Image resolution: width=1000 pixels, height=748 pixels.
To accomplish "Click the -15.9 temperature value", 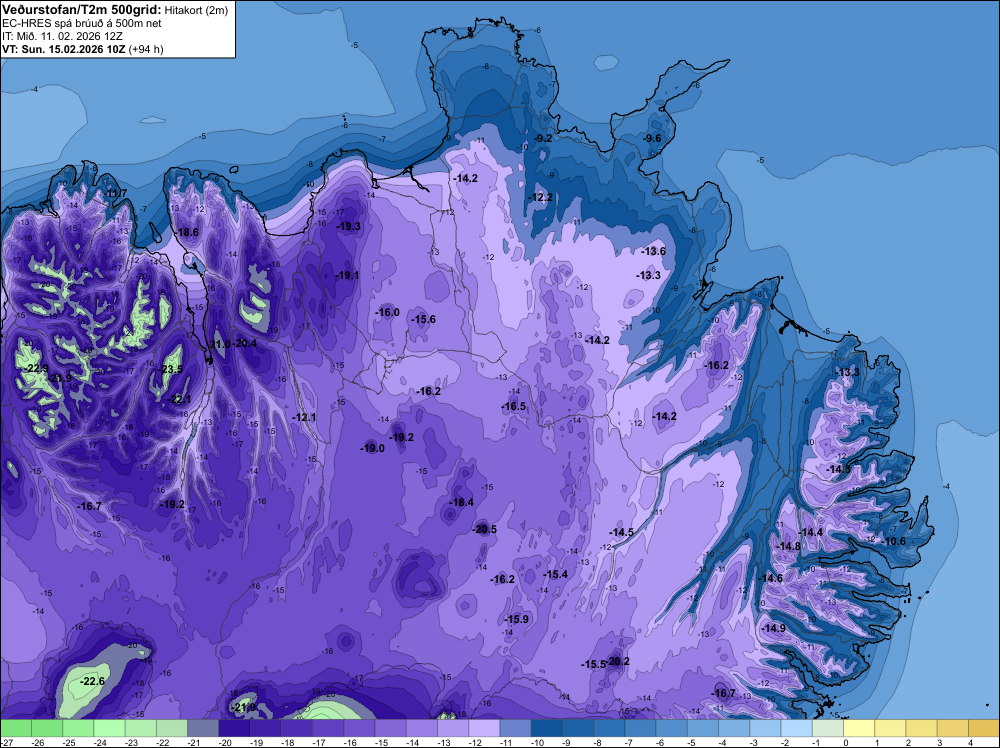I will [517, 619].
